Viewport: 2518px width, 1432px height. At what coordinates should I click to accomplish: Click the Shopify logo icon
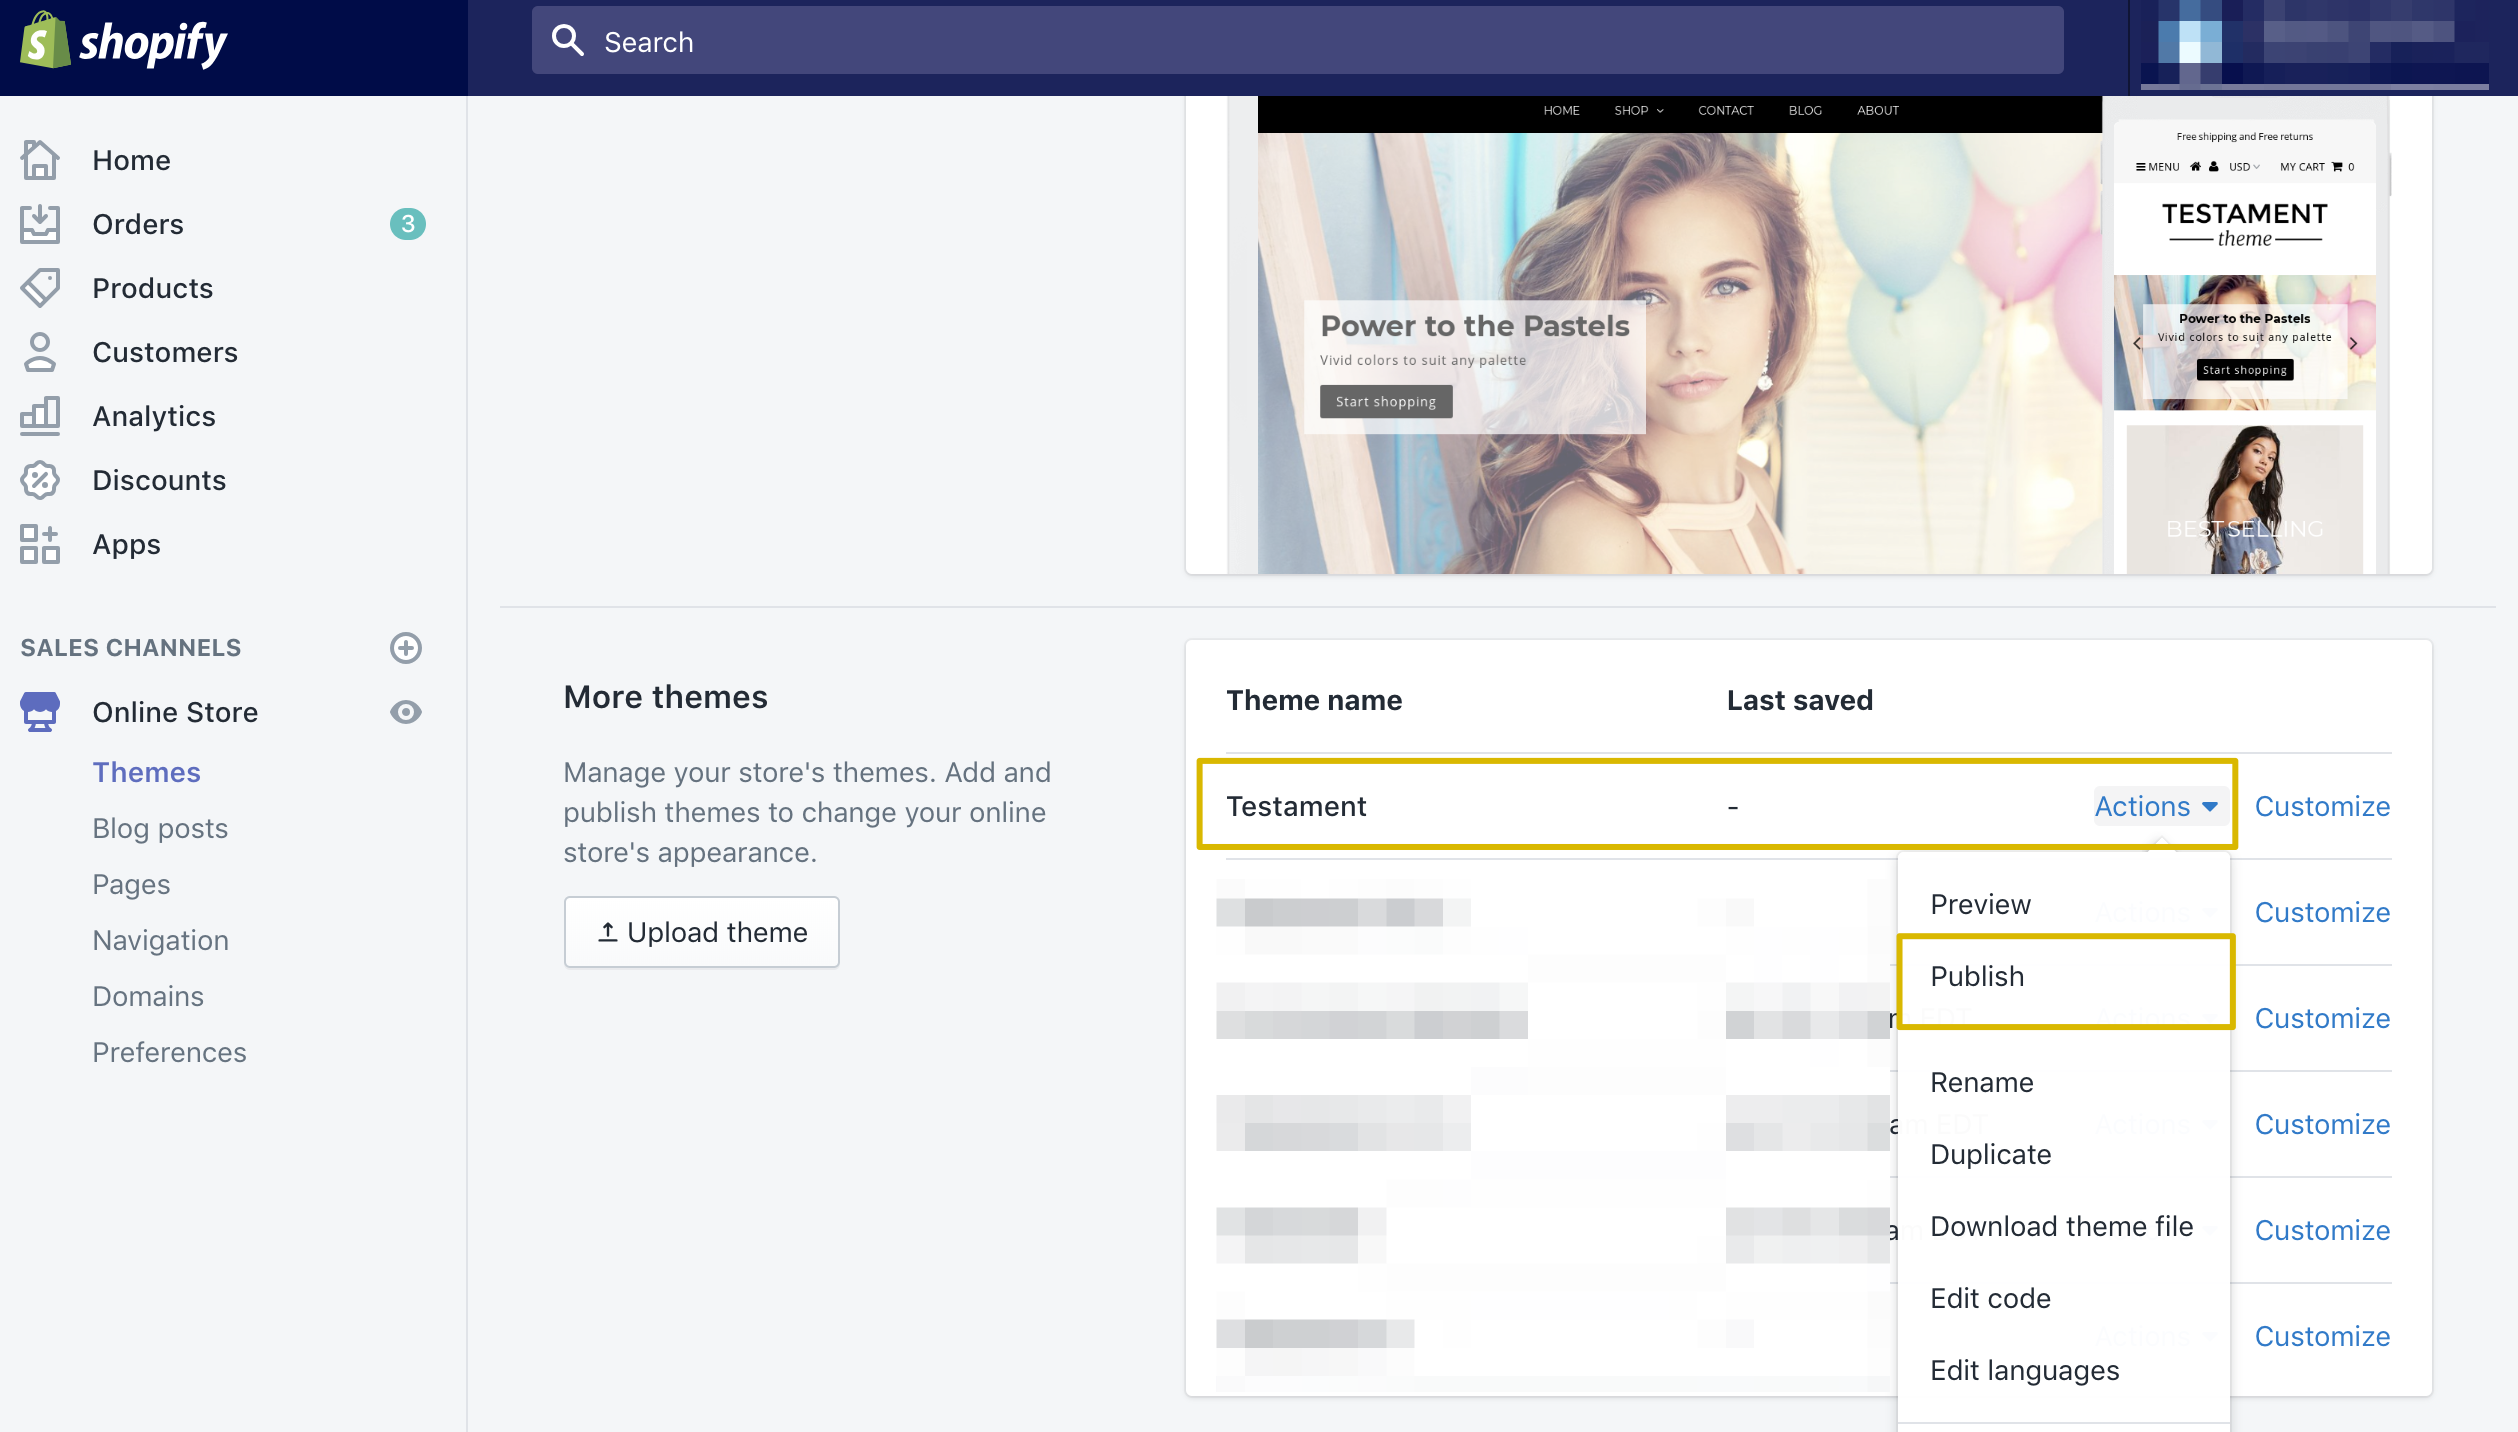click(x=44, y=42)
